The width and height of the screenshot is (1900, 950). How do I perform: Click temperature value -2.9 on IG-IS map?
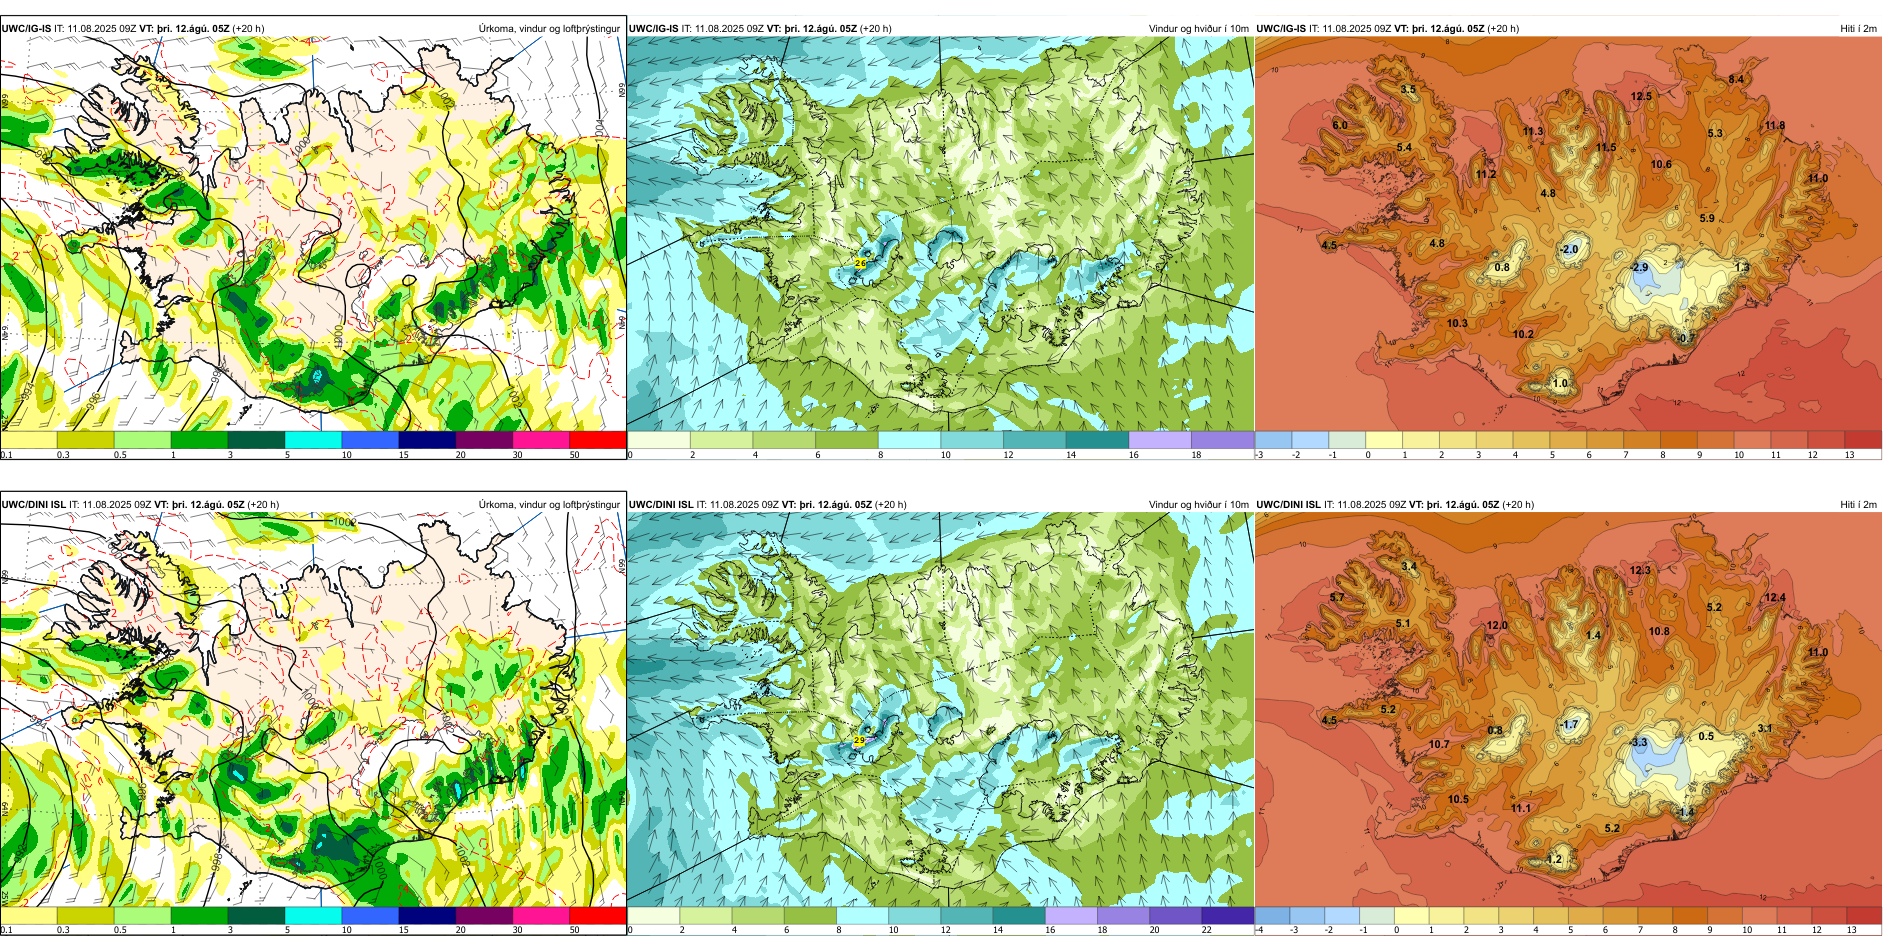click(1638, 268)
